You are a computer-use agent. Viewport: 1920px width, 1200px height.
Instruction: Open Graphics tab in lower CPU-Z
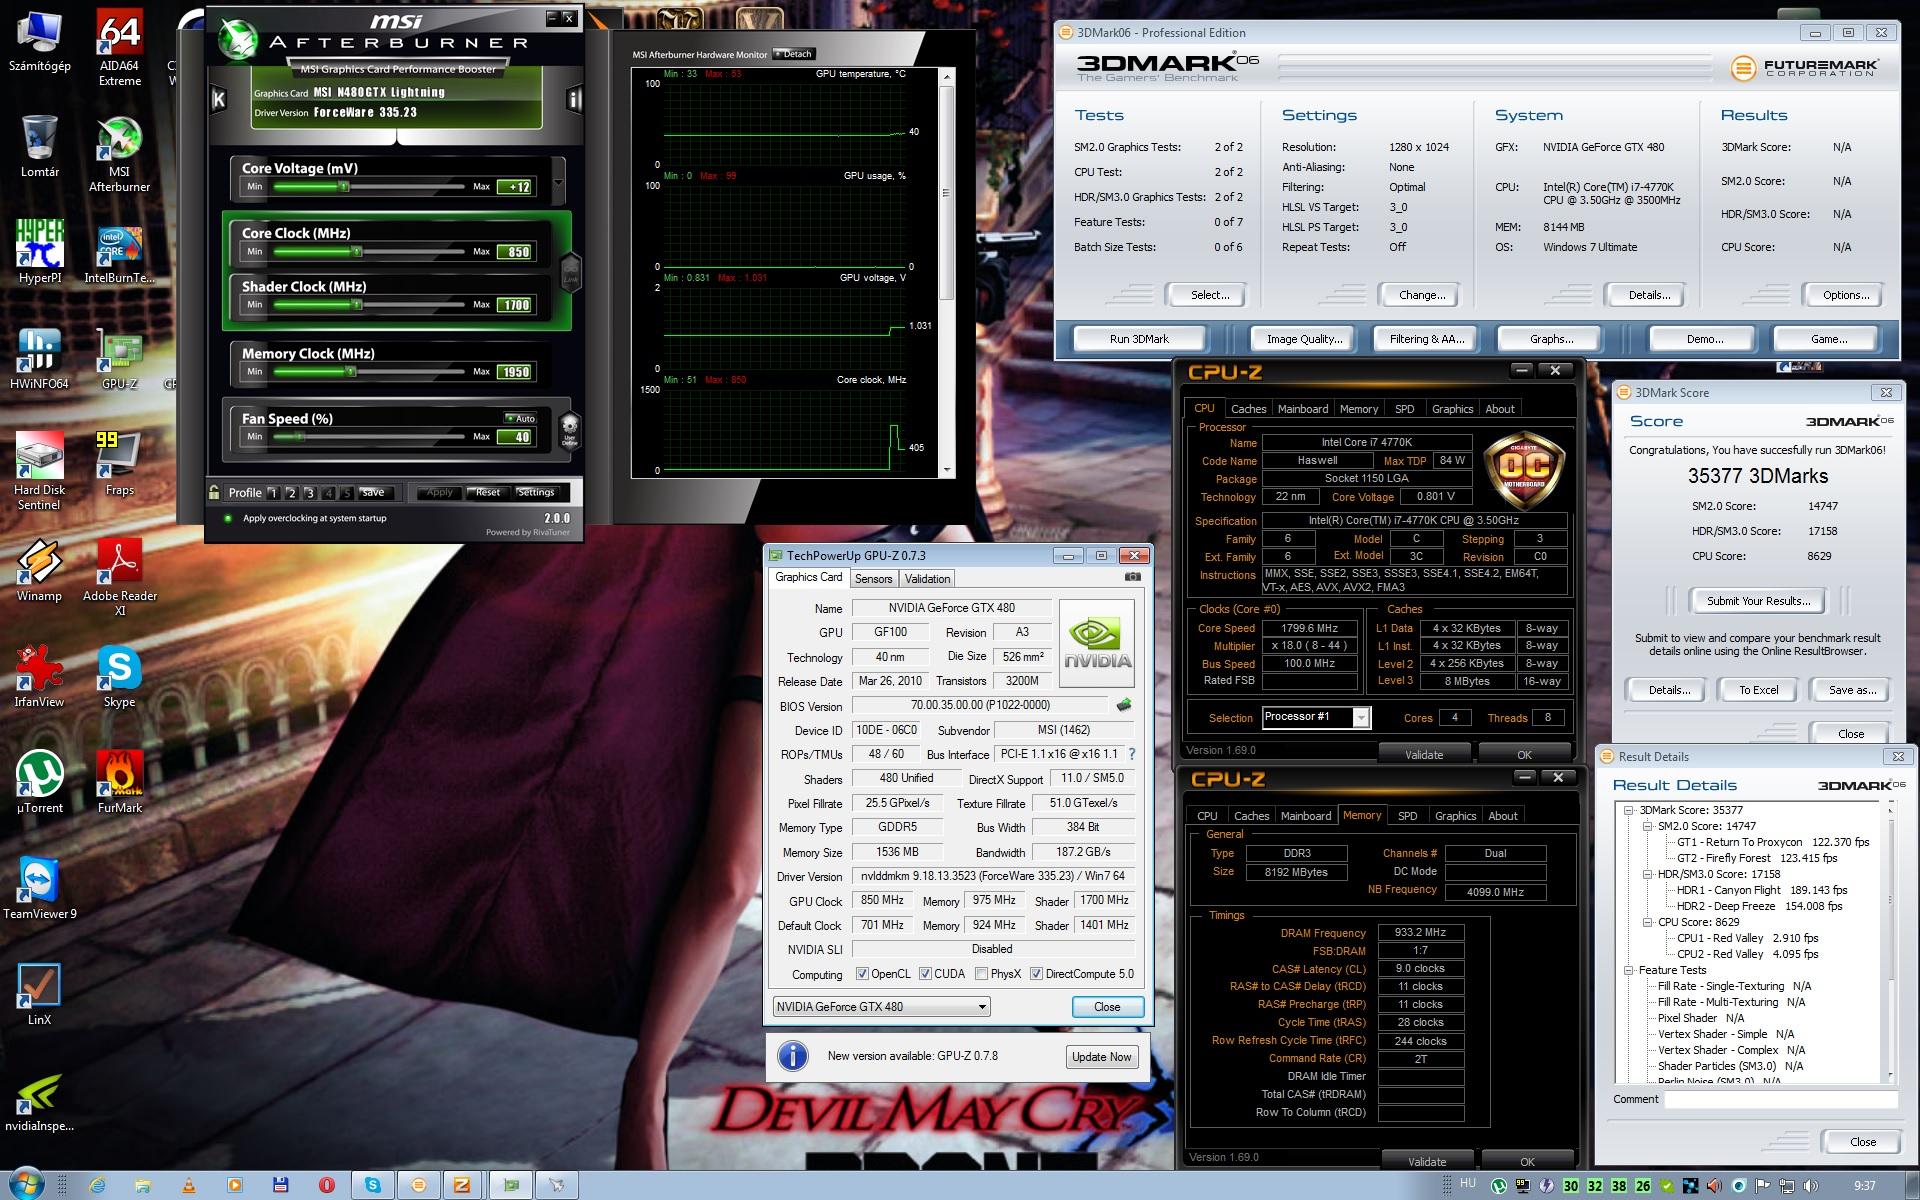1455,816
